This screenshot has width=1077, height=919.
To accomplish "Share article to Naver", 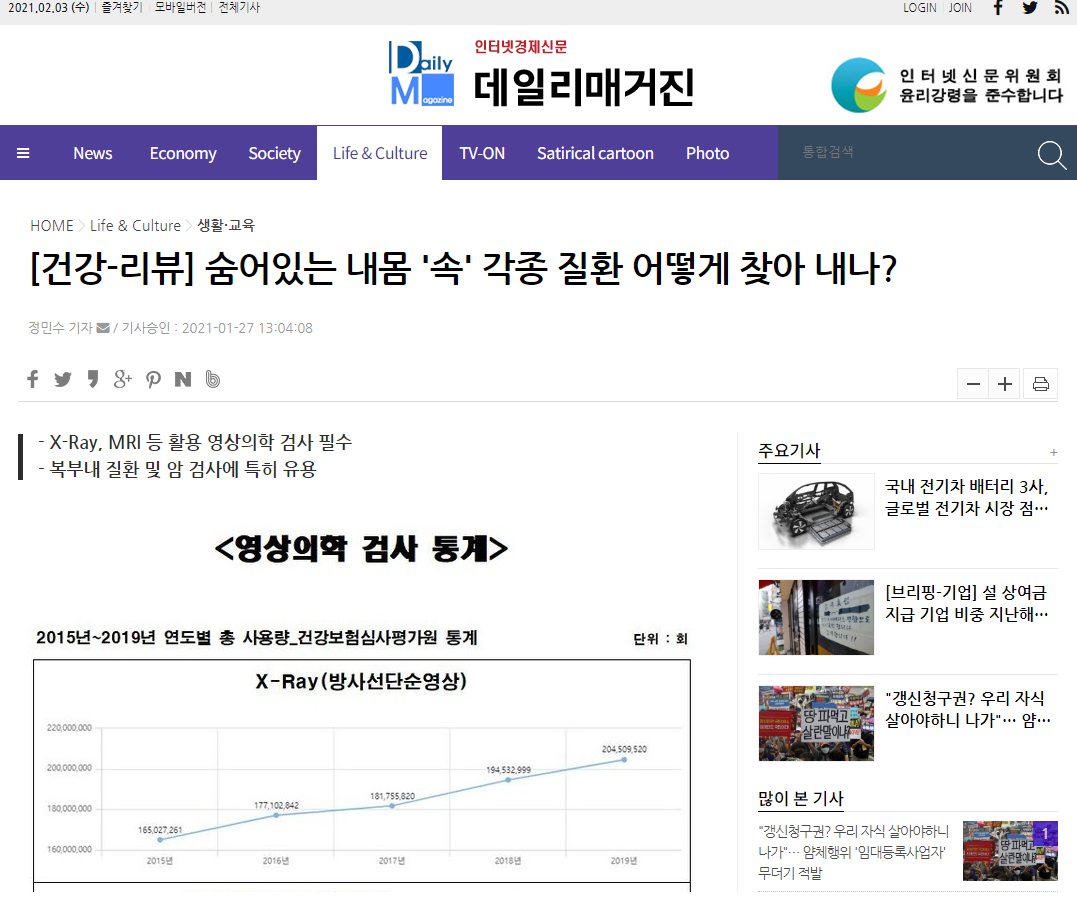I will coord(183,379).
